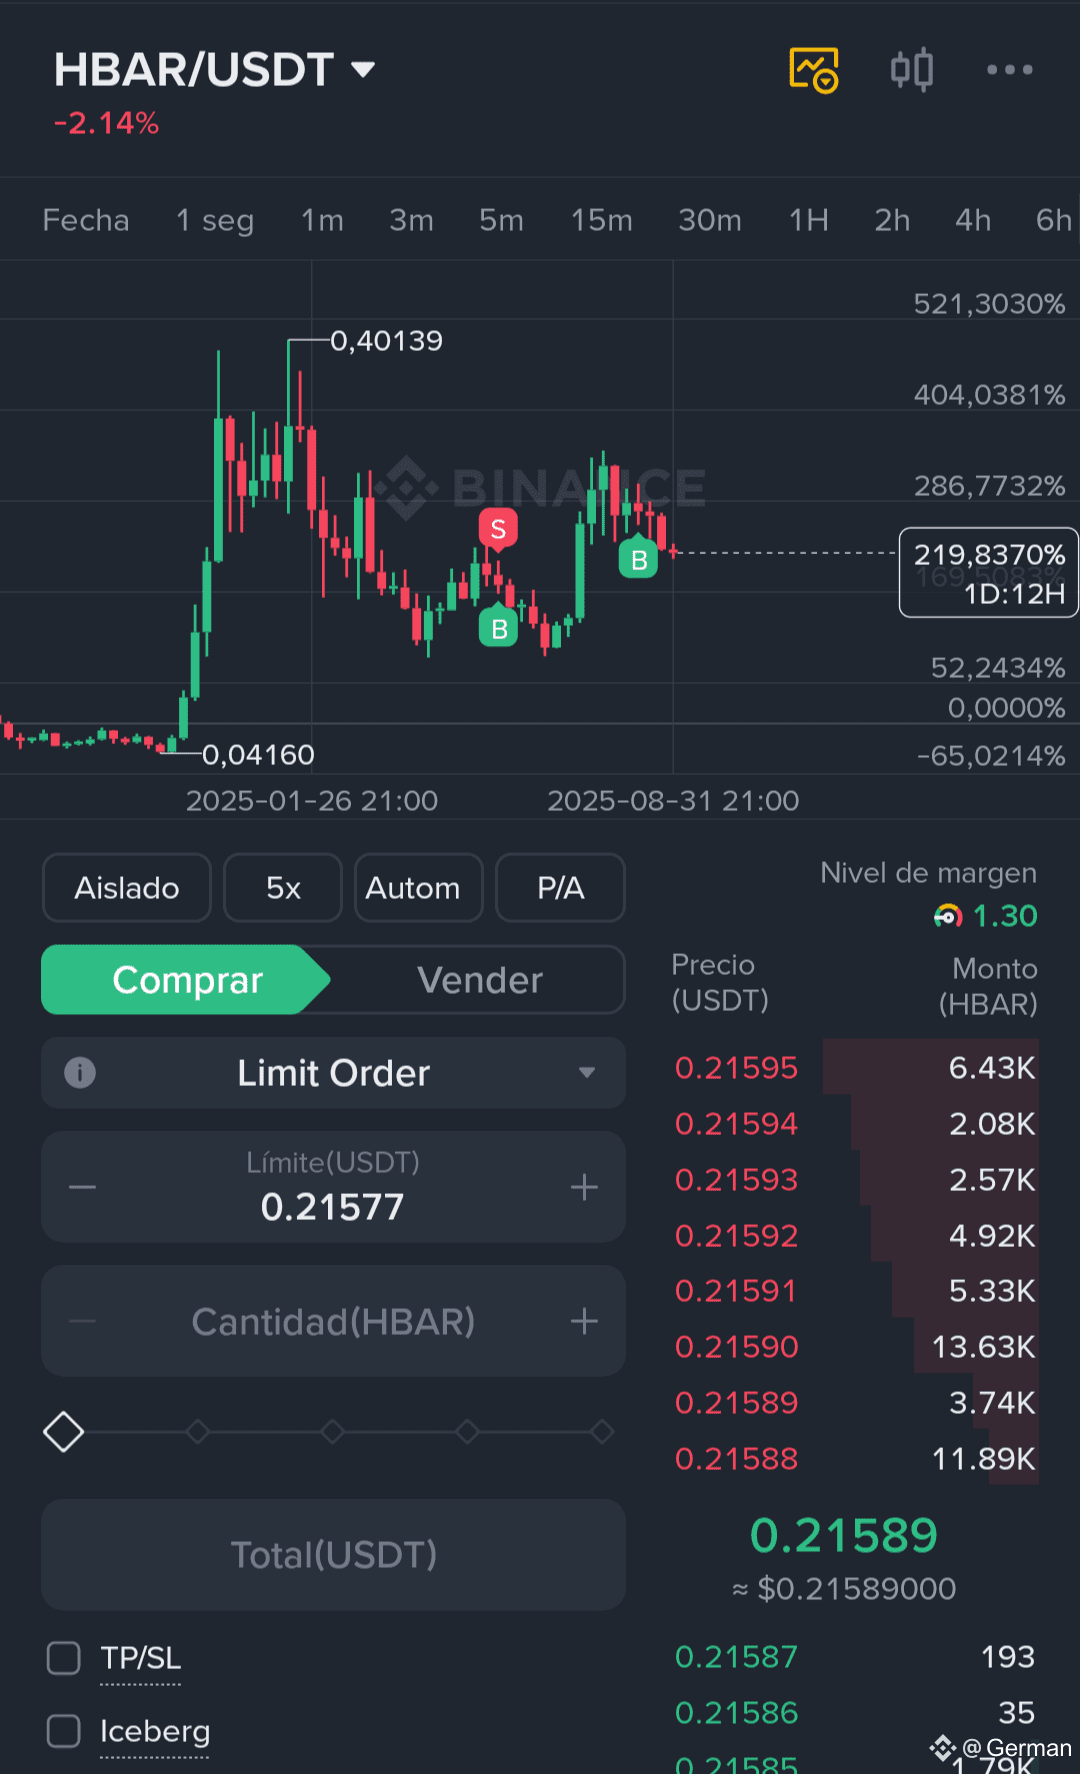Viewport: 1080px width, 1774px height.
Task: Focus the Total(USDT) field
Action: pos(333,1554)
